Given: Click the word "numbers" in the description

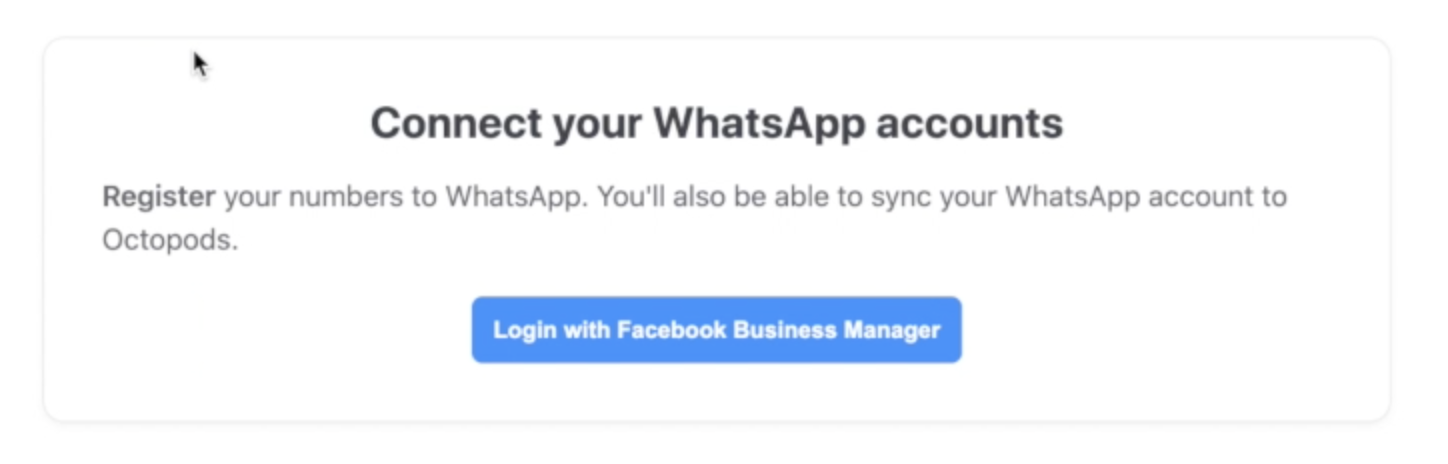Looking at the screenshot, I should 329,196.
